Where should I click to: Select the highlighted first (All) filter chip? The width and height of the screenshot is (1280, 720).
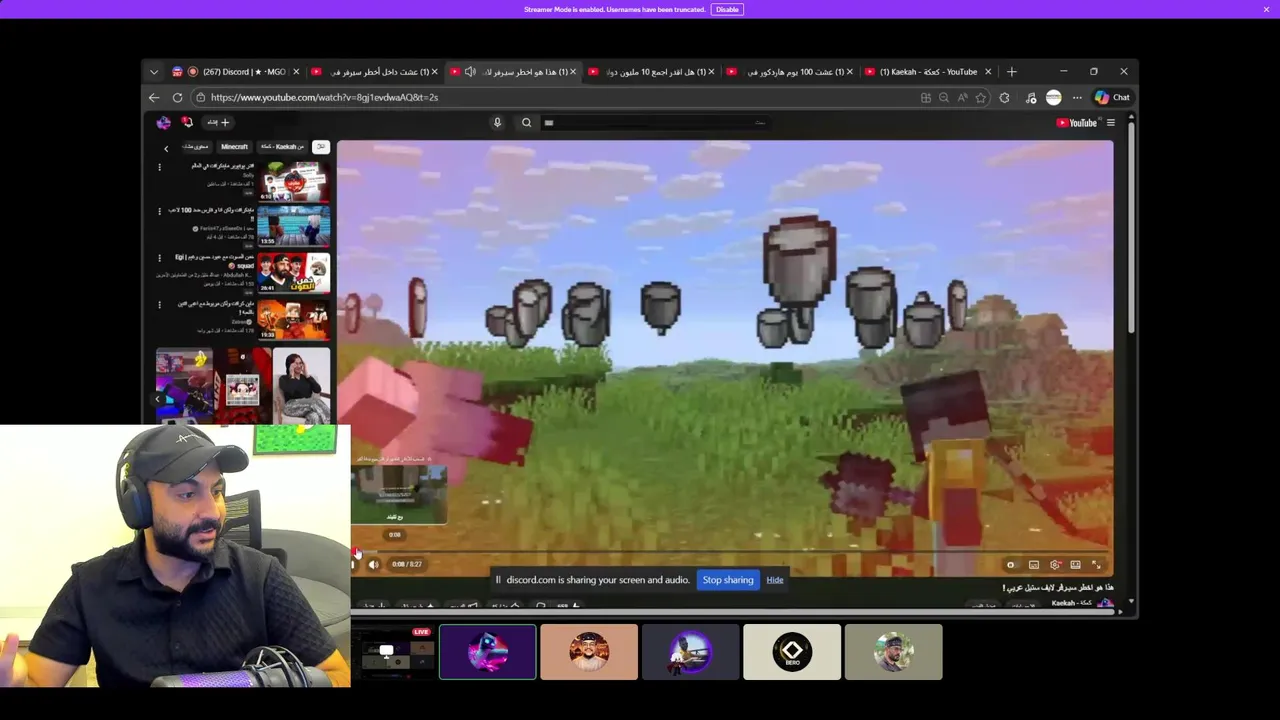320,147
